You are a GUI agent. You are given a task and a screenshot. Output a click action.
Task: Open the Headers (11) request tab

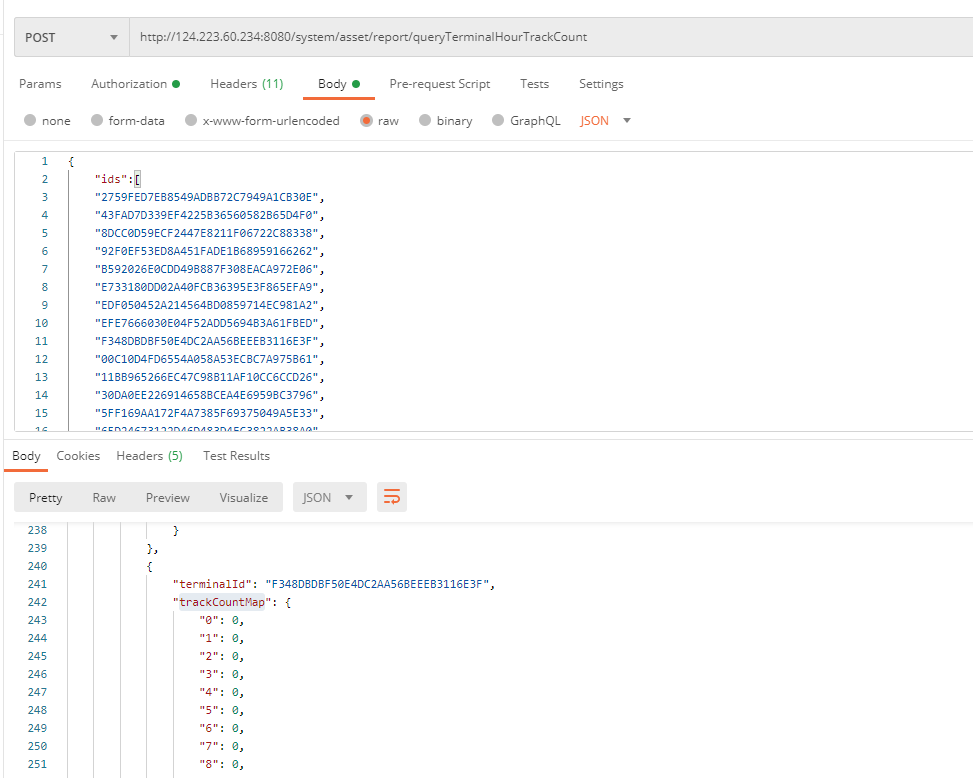click(x=246, y=84)
